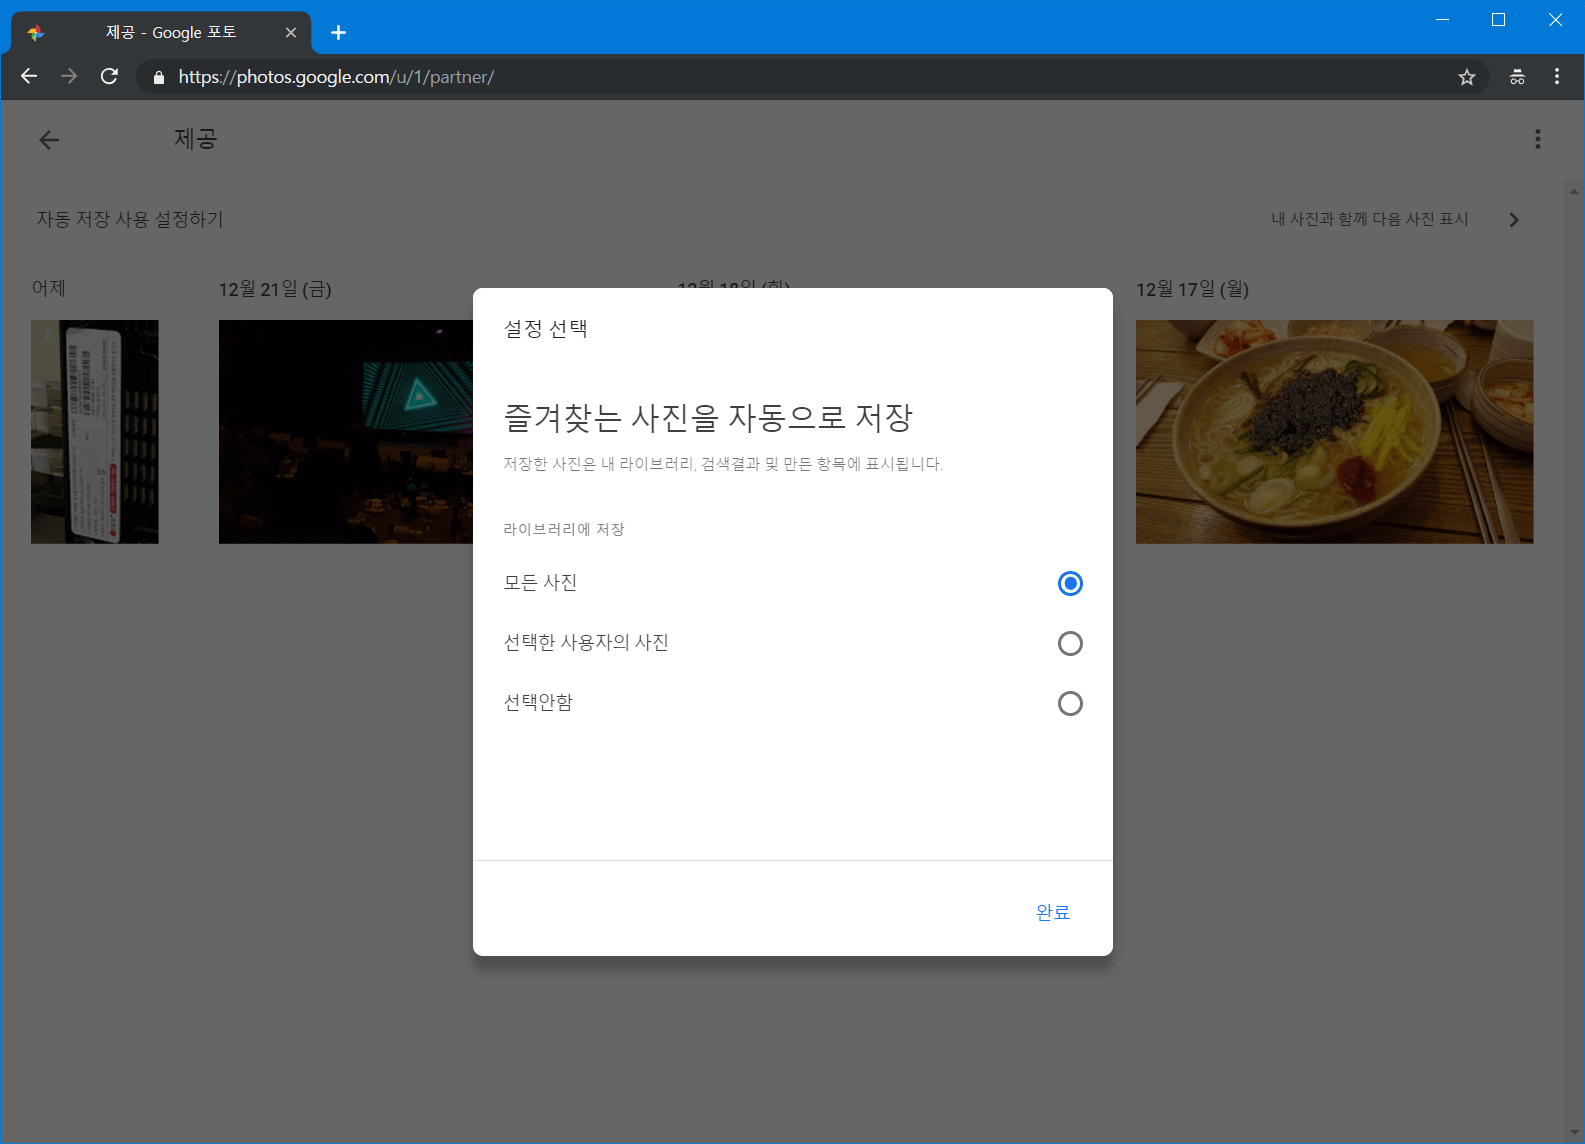This screenshot has height=1144, width=1585.
Task: Open the incognito profile icon
Action: [x=1517, y=77]
